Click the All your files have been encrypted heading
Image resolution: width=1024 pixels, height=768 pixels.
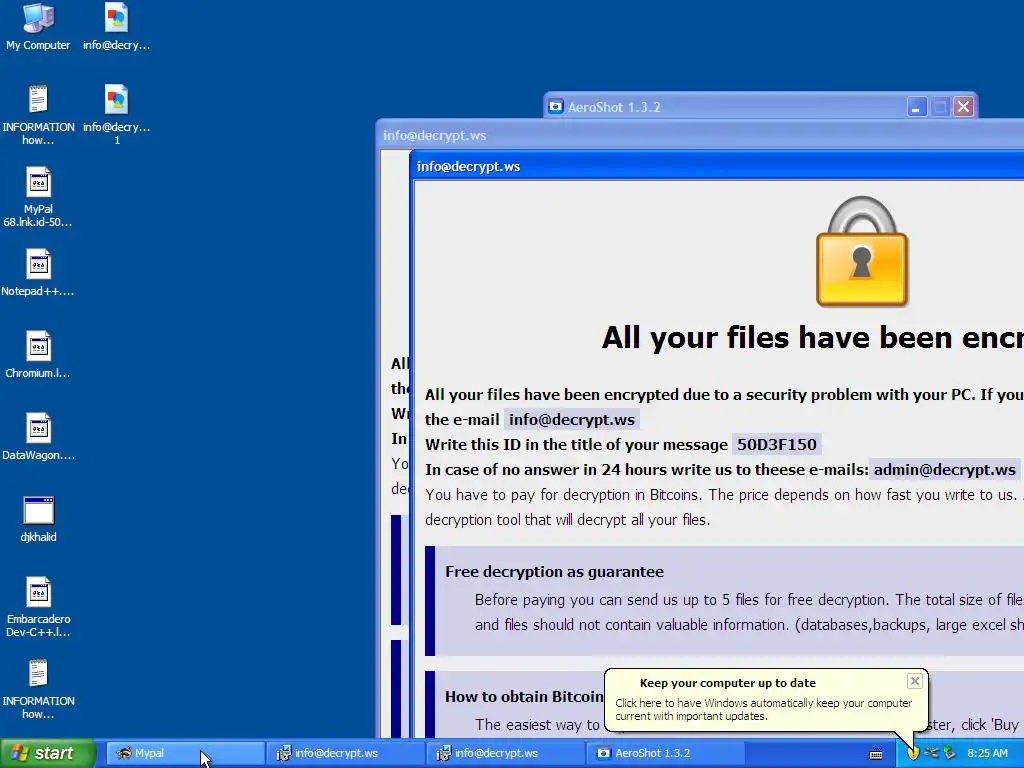pos(812,338)
